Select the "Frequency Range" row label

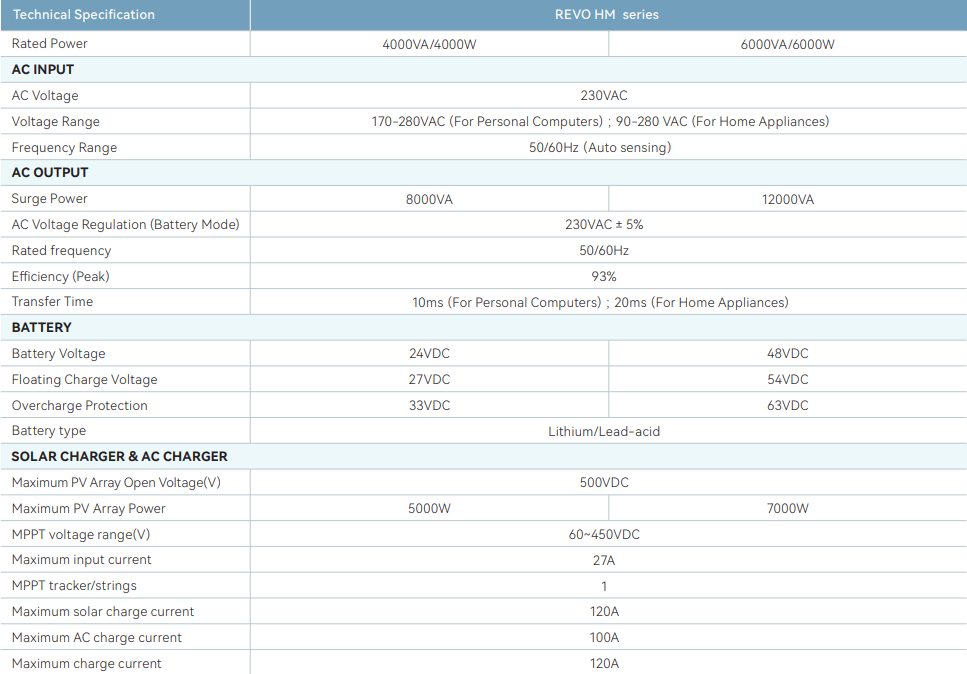(x=64, y=147)
